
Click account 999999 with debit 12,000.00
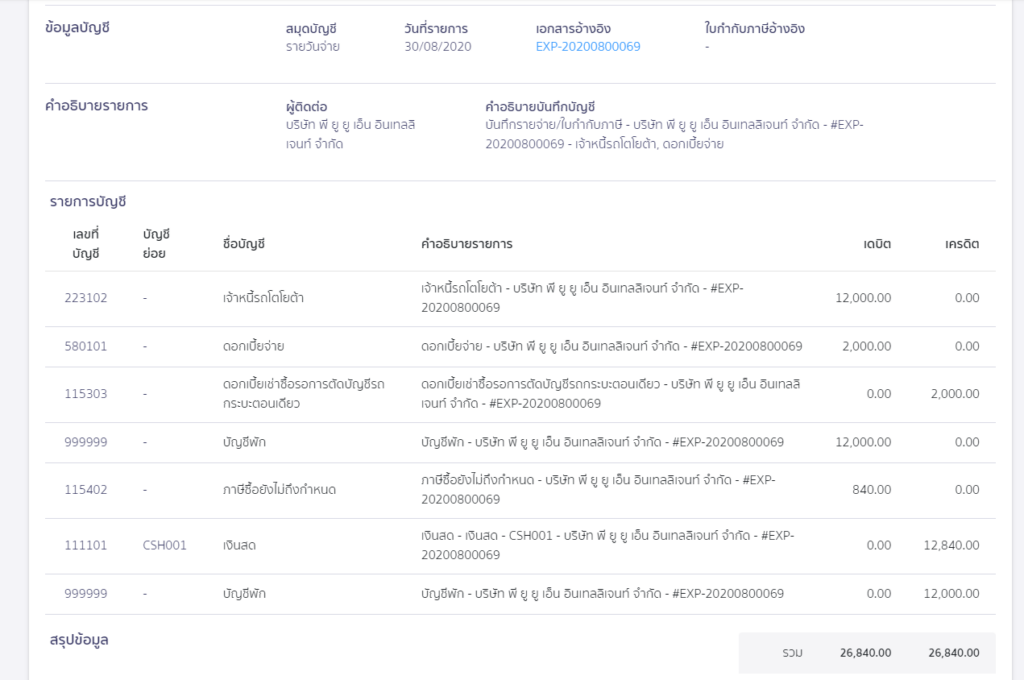point(86,442)
